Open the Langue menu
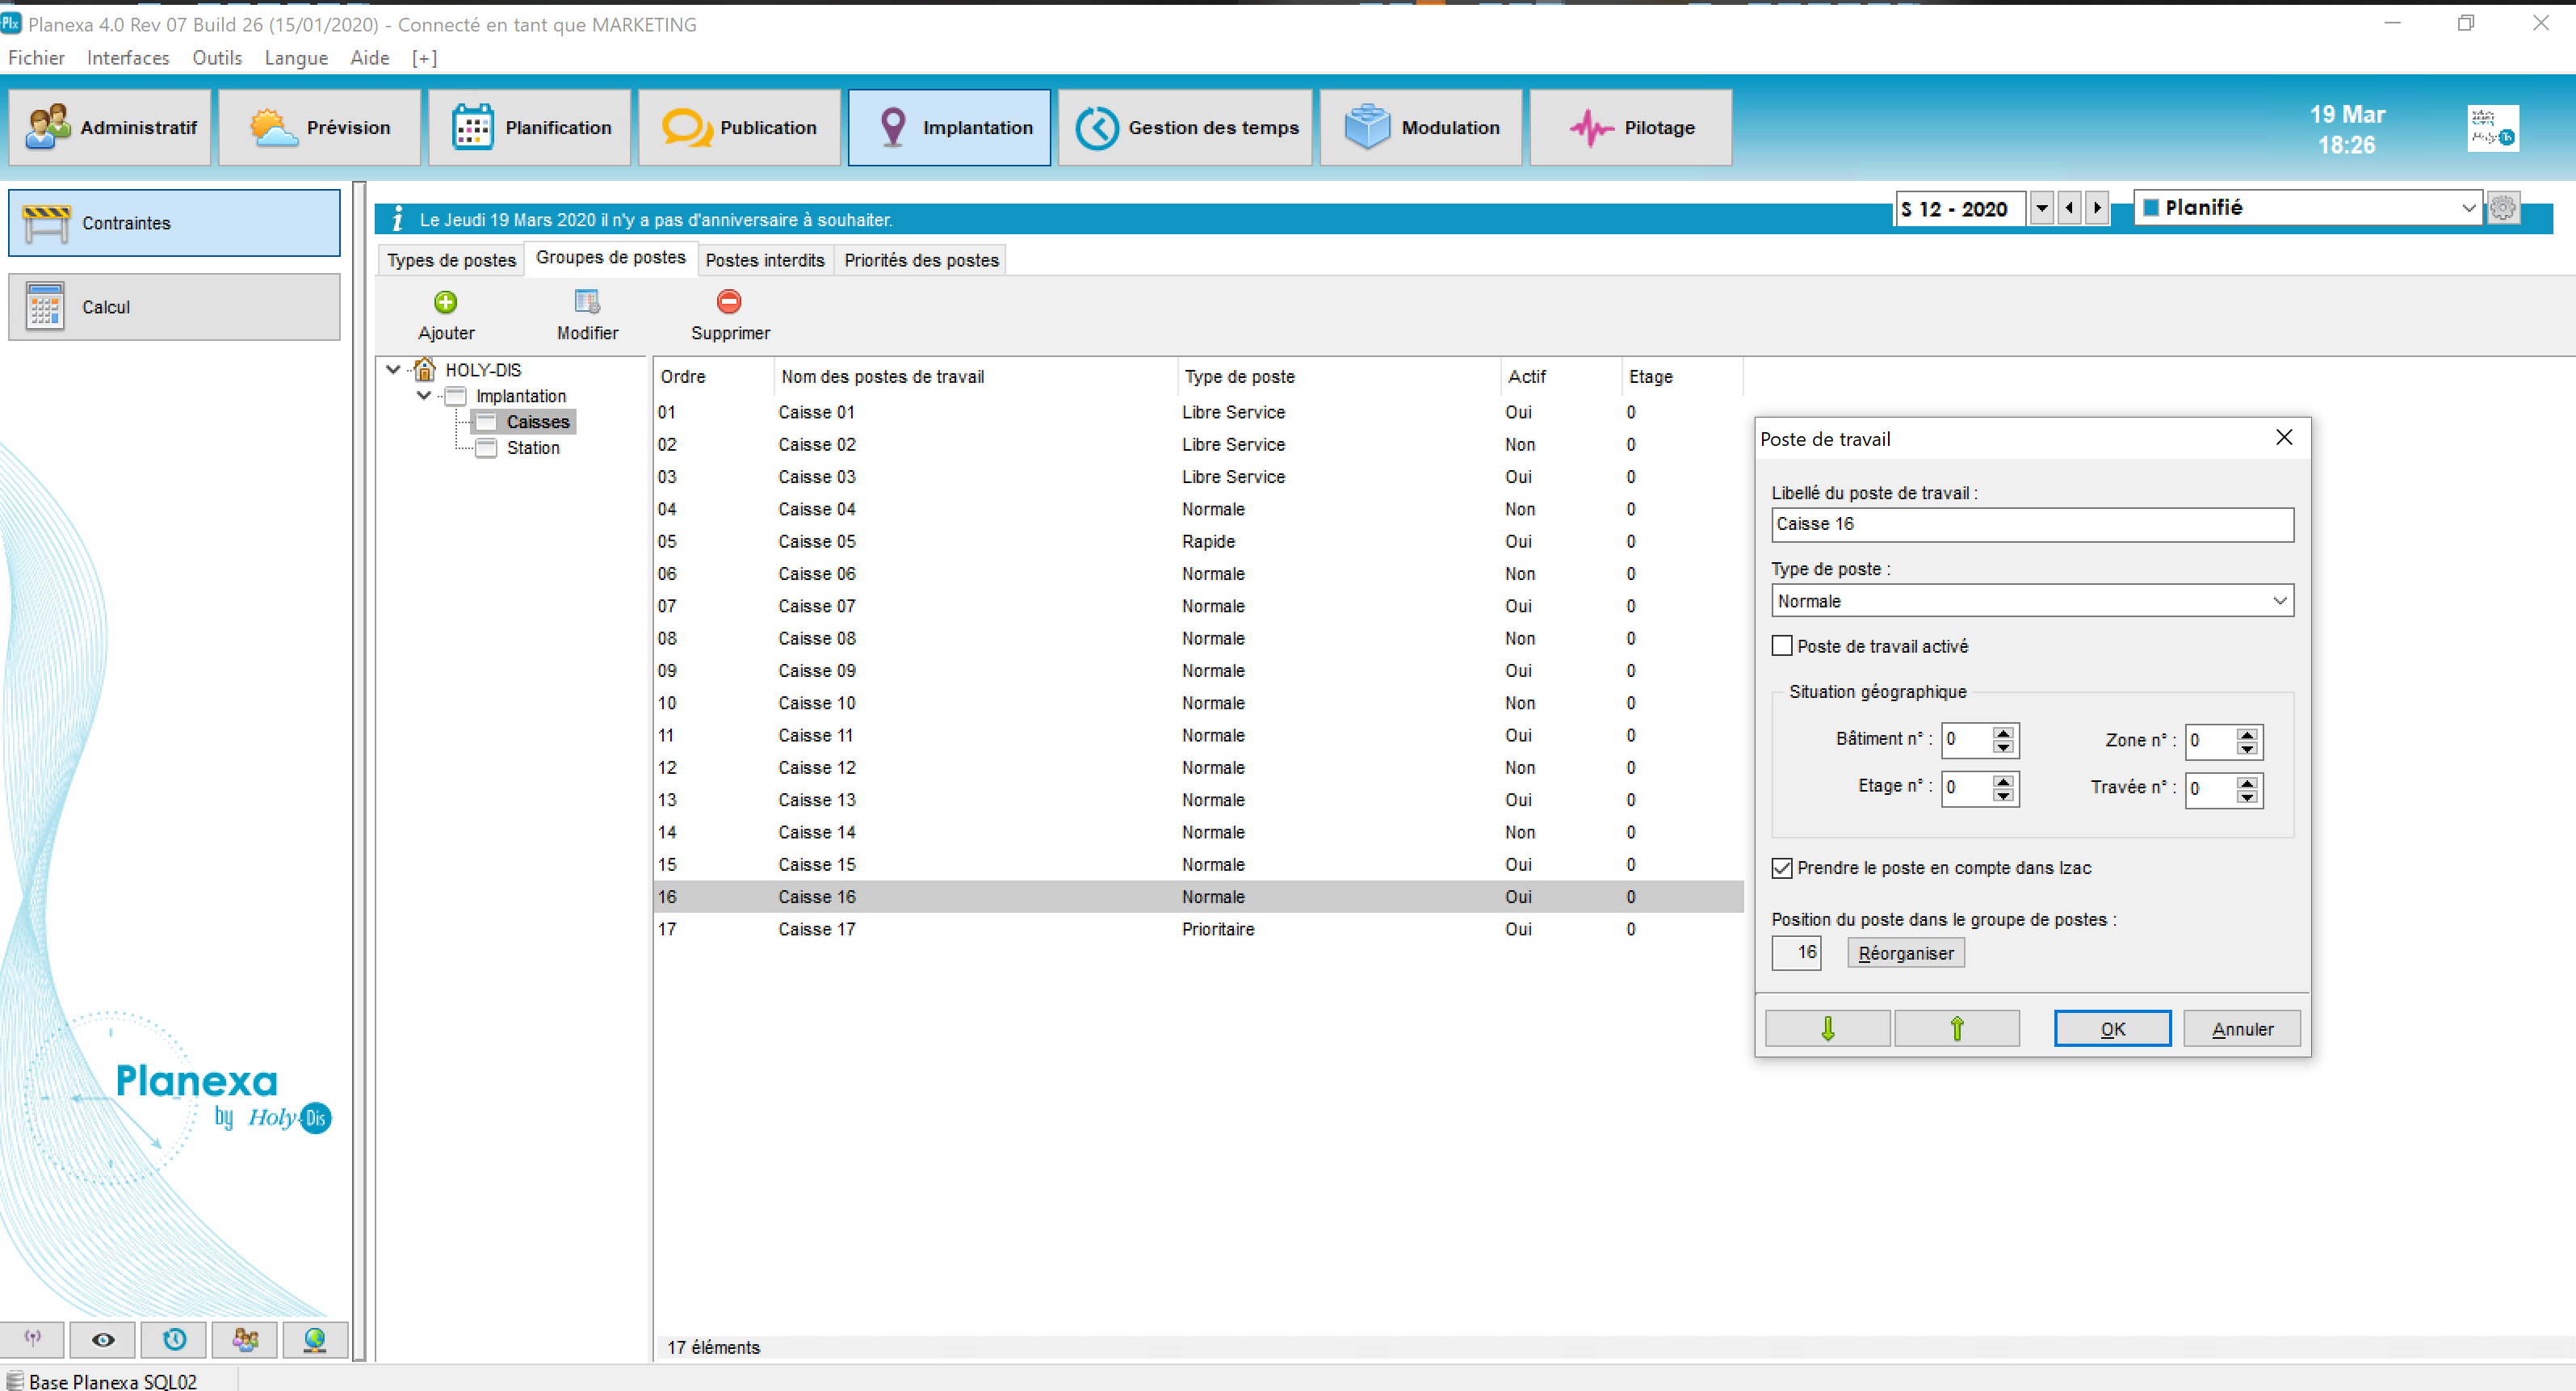The width and height of the screenshot is (2576, 1391). coord(296,58)
